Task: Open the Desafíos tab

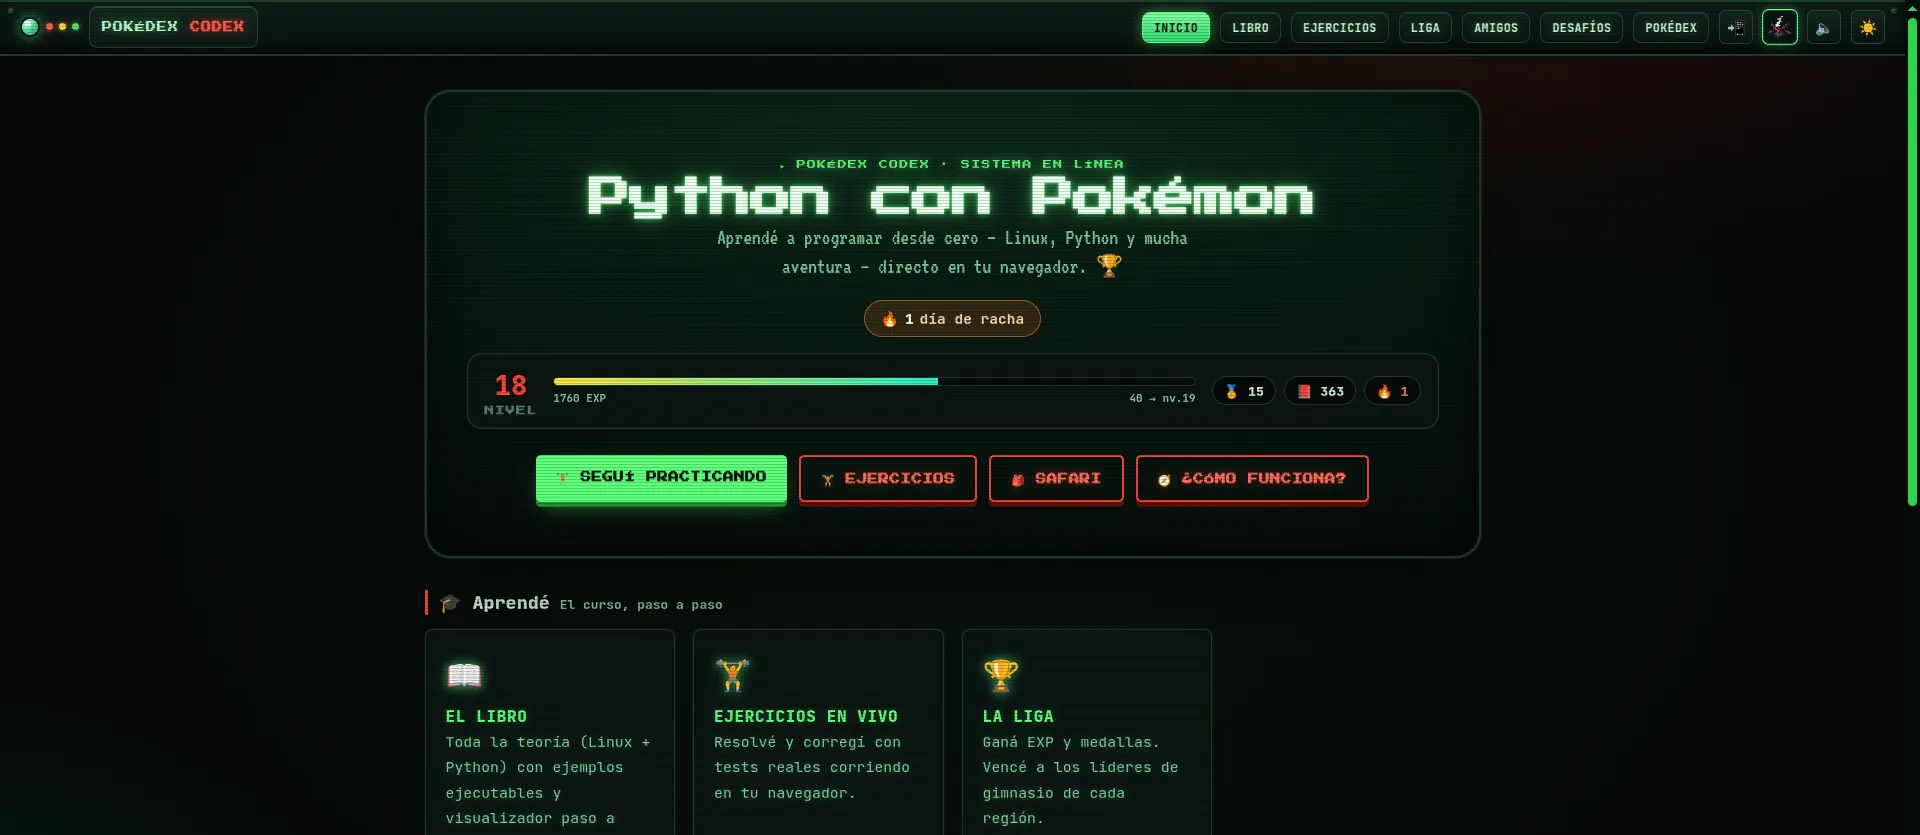Action: 1581,28
